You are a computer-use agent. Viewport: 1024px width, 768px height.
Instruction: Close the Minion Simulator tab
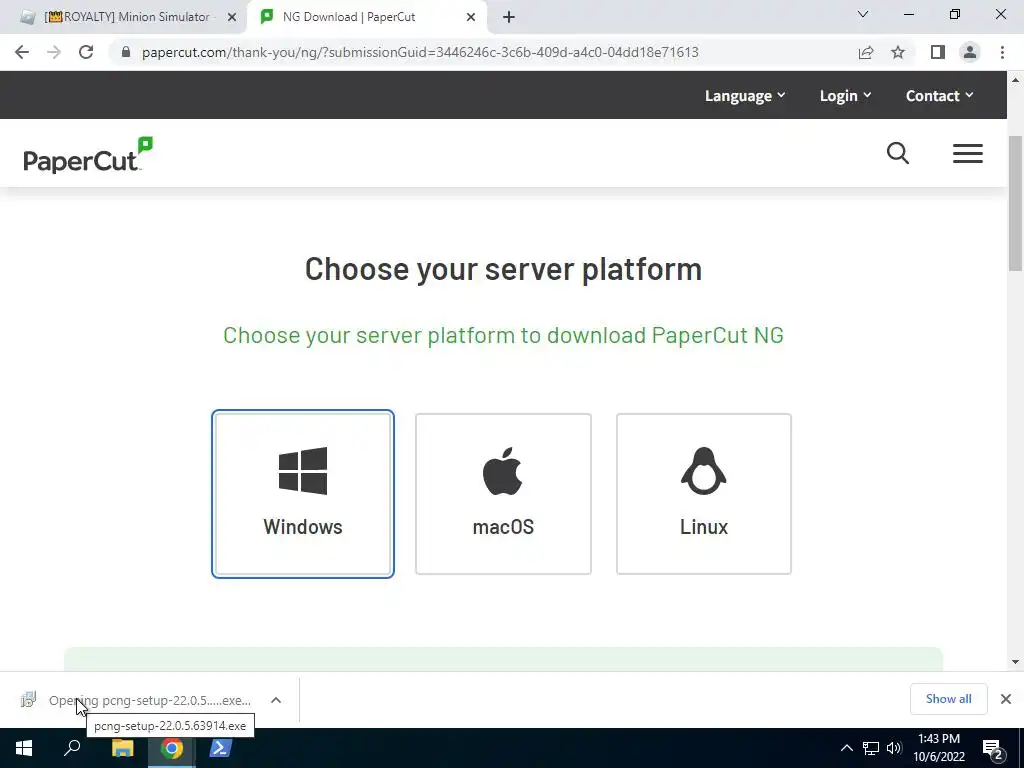(232, 17)
